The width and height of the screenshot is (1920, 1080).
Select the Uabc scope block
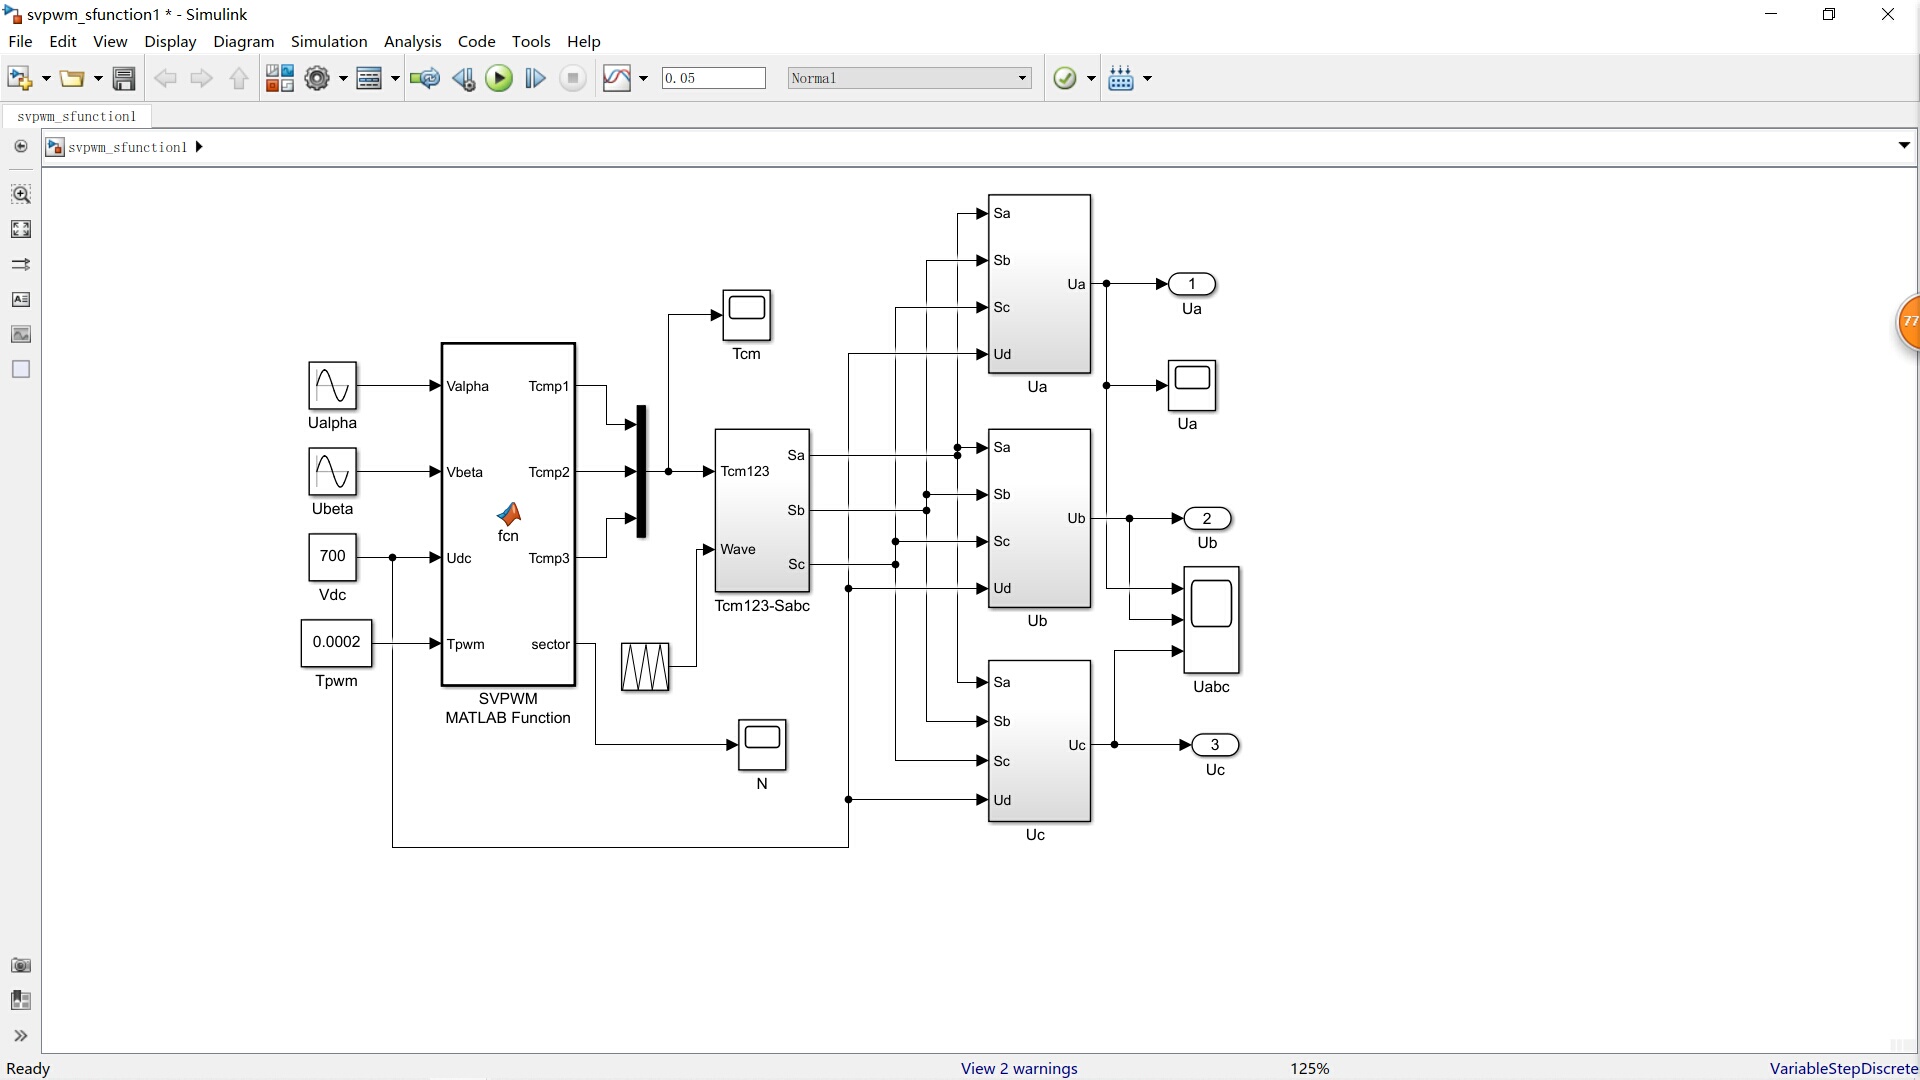click(x=1212, y=620)
